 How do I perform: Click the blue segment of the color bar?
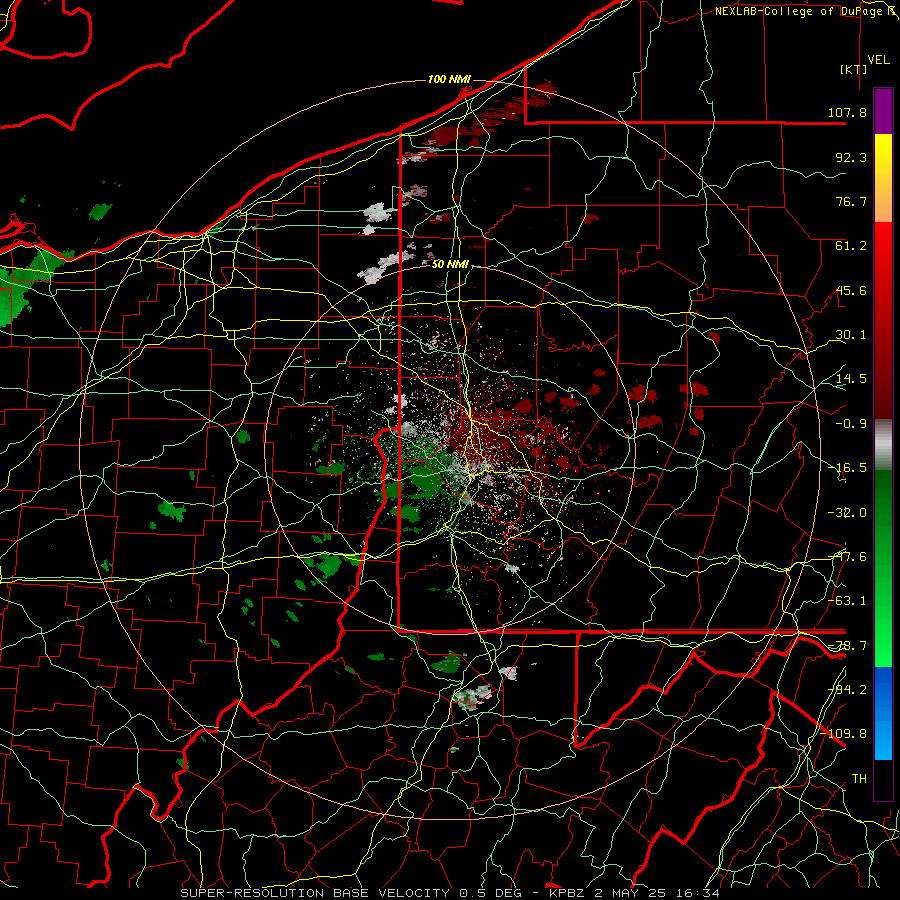(883, 713)
